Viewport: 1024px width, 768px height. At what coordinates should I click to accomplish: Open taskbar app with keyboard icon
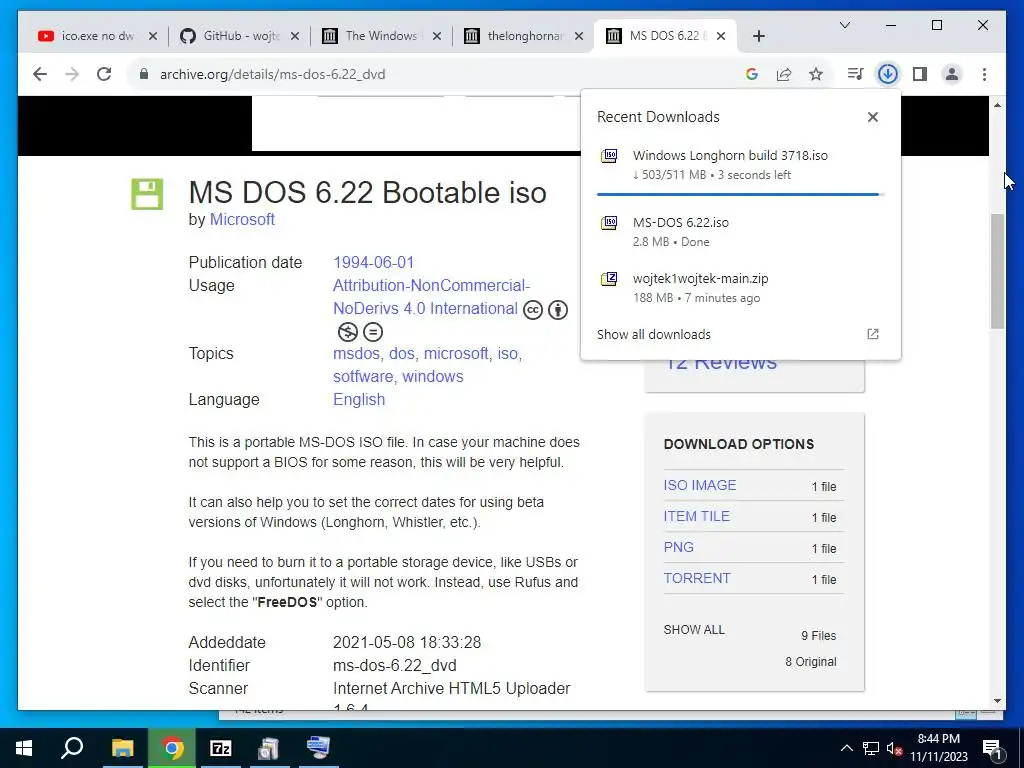coord(318,748)
